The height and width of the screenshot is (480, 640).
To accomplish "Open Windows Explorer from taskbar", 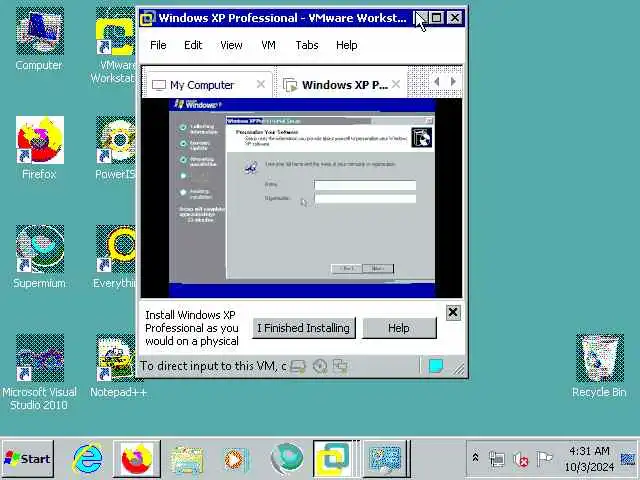I will (187, 459).
